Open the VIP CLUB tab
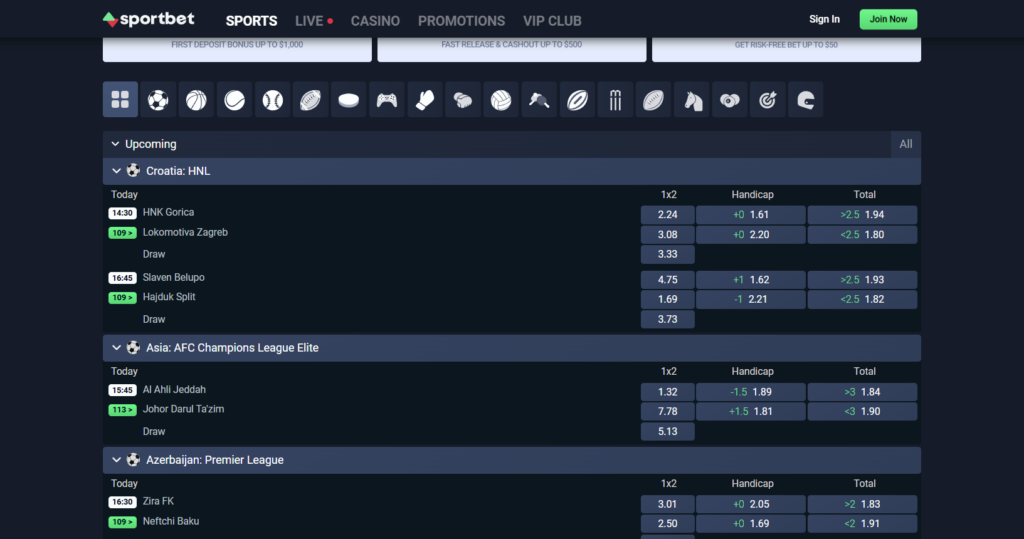This screenshot has height=539, width=1024. click(552, 21)
